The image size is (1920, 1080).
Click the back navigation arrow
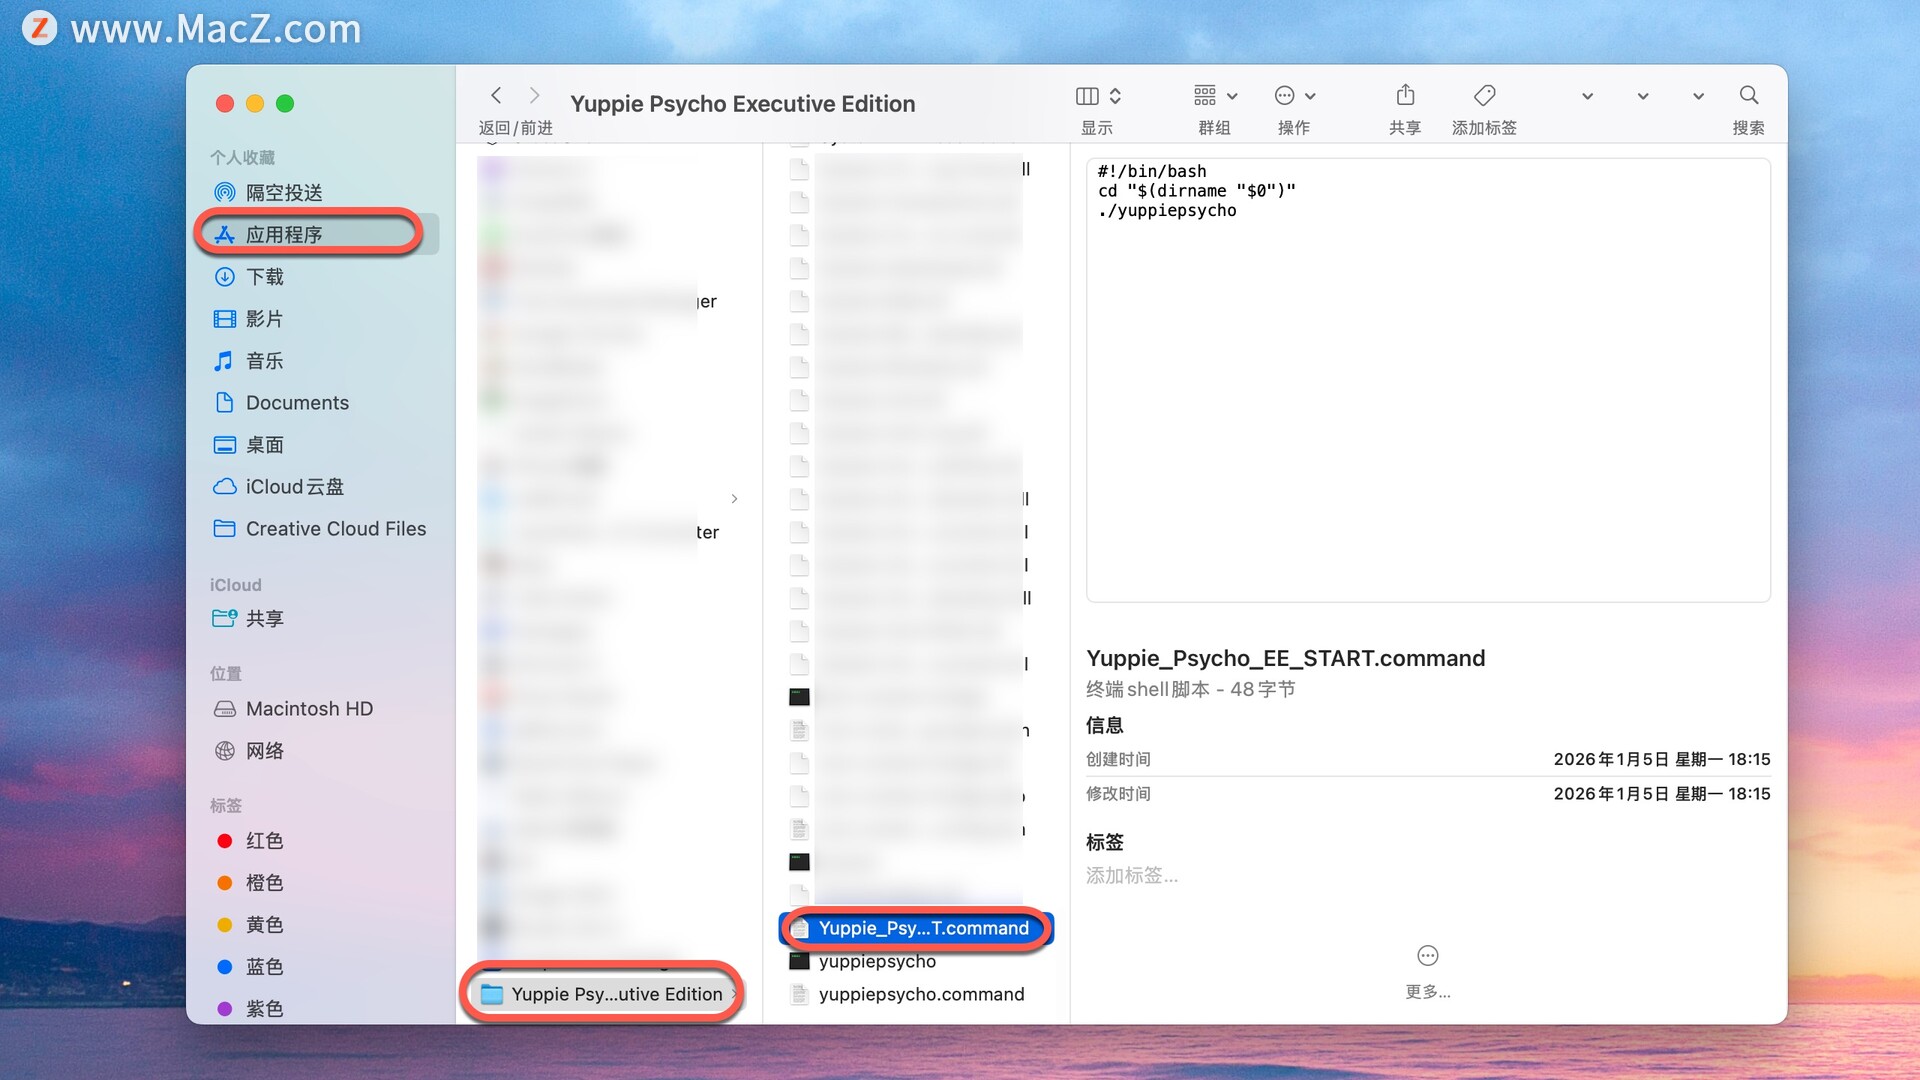tap(496, 95)
